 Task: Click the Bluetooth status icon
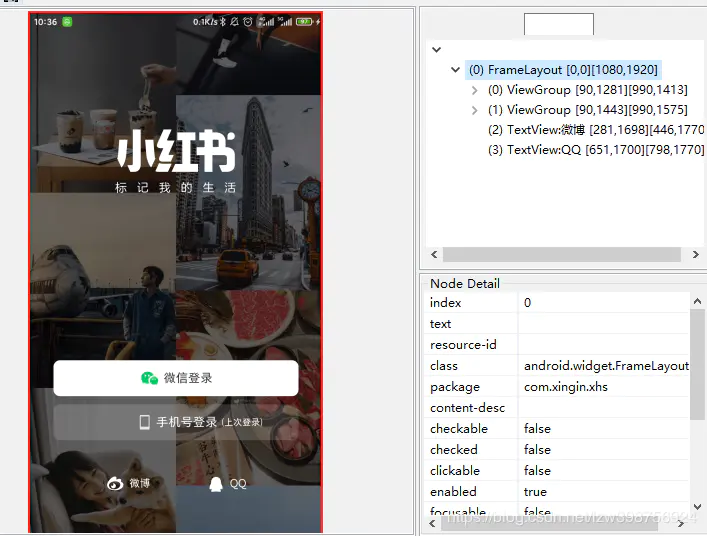pos(223,22)
